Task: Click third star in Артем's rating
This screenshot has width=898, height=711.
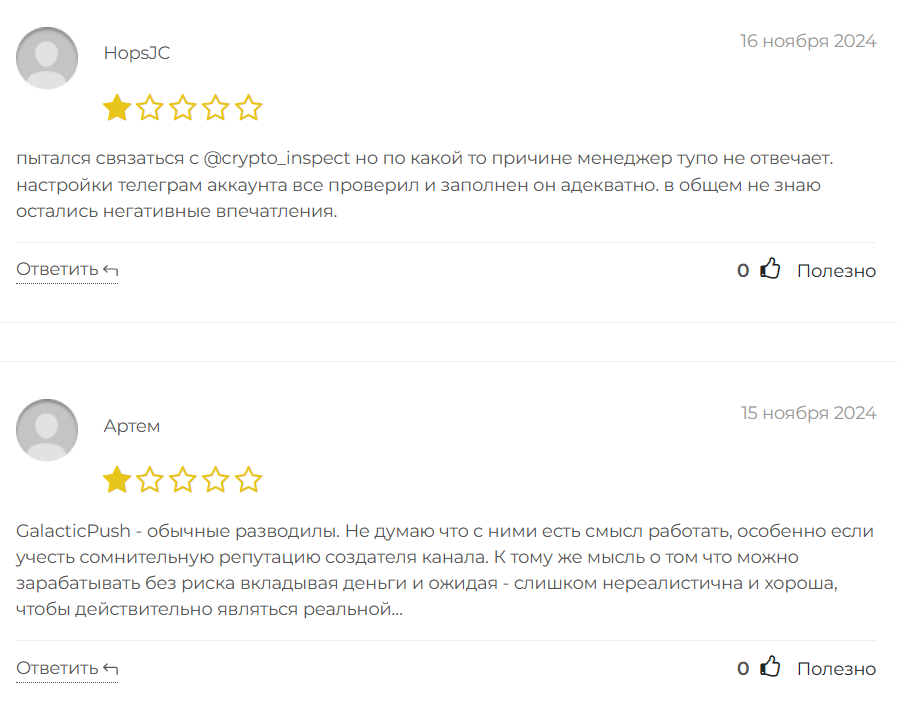Action: 183,480
